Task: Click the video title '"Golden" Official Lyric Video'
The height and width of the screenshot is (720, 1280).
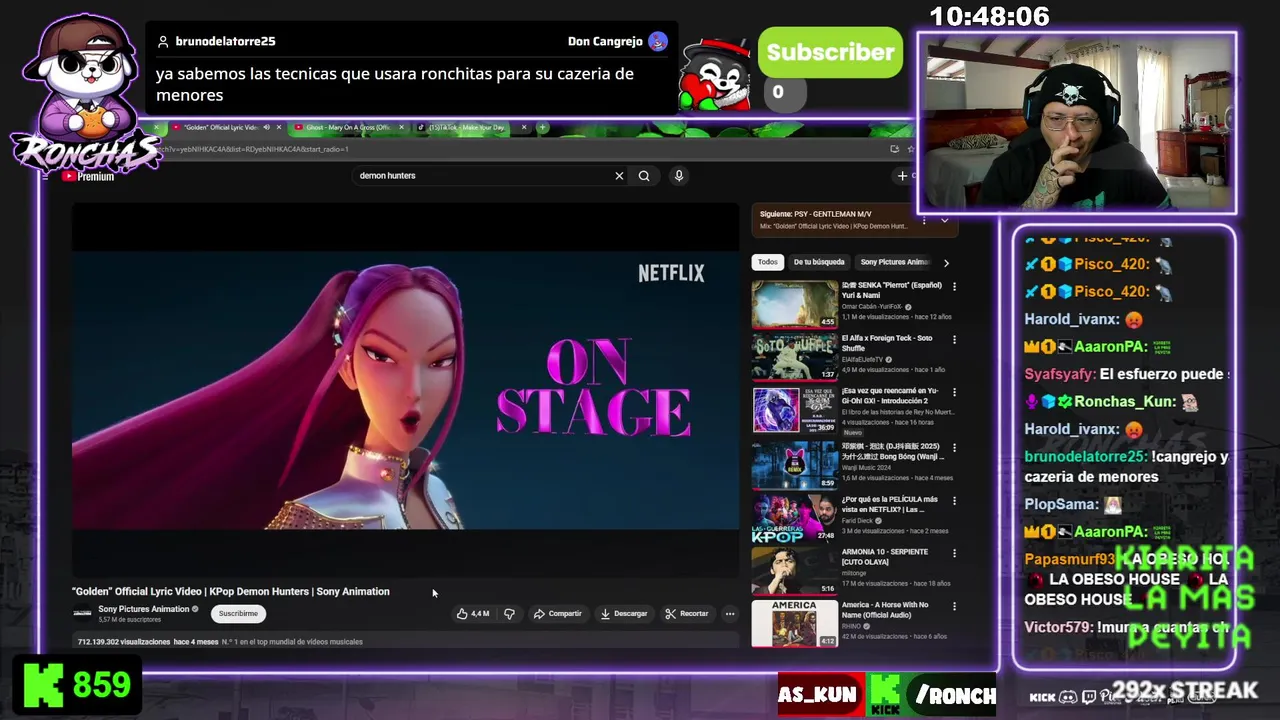Action: pos(231,592)
